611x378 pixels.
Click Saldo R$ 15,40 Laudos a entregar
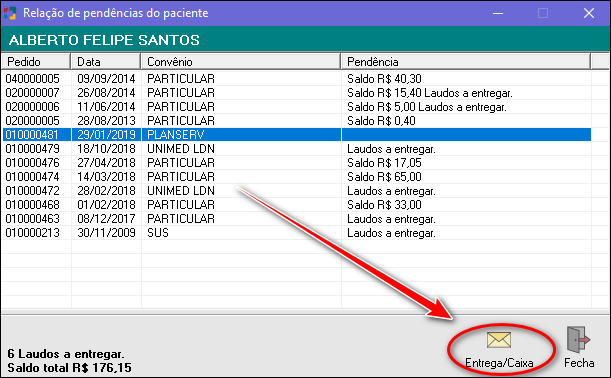[429, 93]
